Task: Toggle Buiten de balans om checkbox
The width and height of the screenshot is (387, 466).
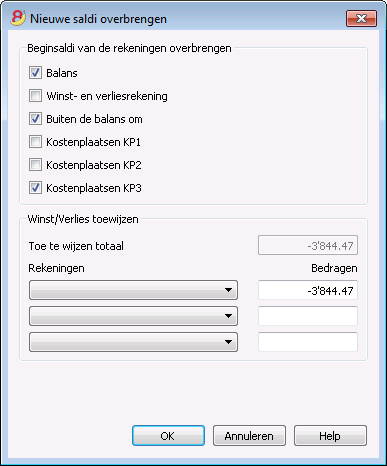Action: (35, 119)
